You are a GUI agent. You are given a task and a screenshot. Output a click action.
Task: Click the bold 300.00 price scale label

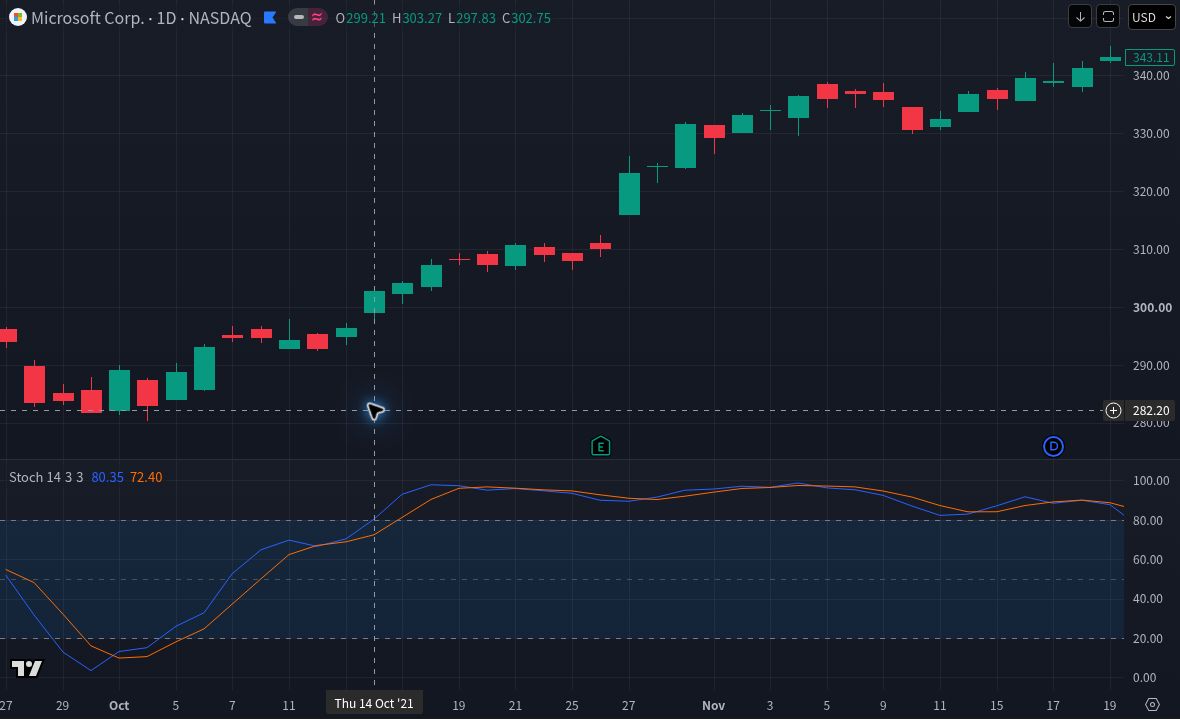tap(1152, 307)
